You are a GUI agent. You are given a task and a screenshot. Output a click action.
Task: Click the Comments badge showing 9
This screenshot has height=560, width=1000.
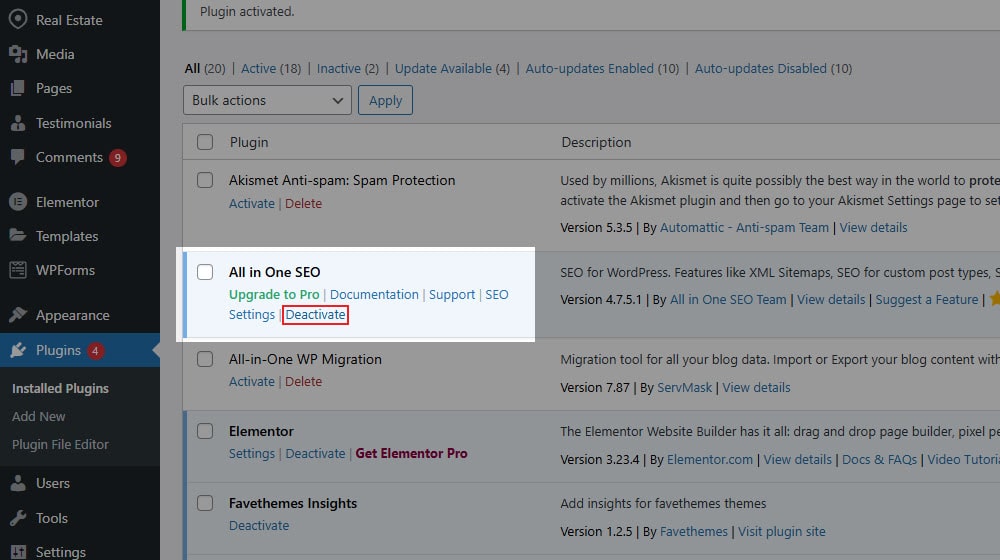[117, 158]
